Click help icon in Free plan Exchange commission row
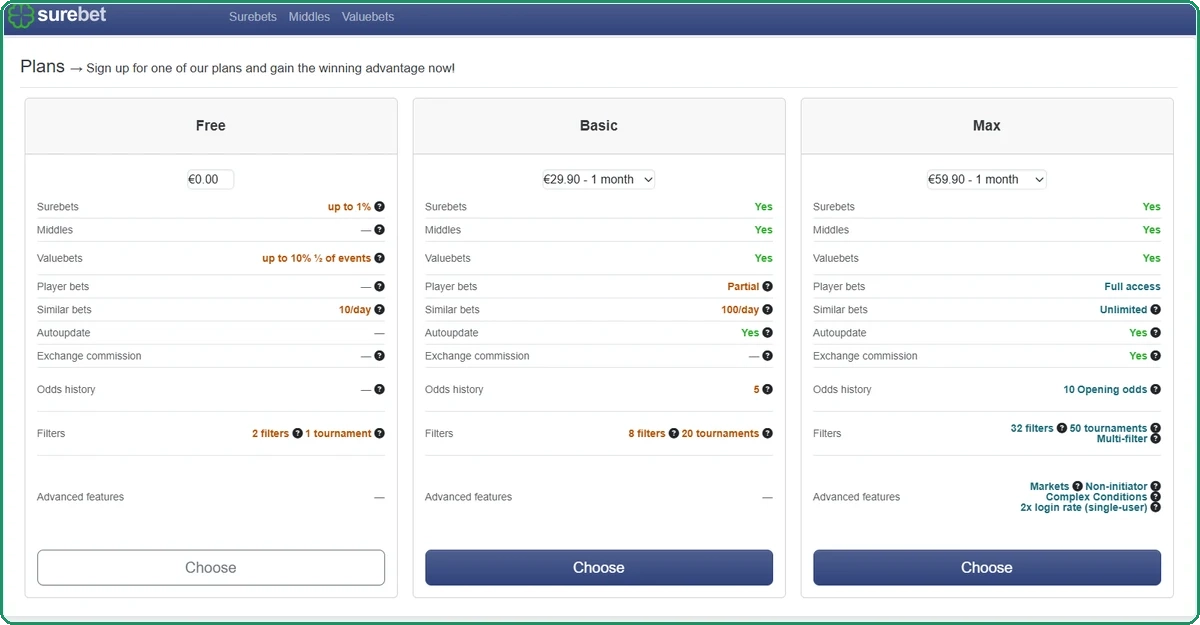 coord(380,356)
